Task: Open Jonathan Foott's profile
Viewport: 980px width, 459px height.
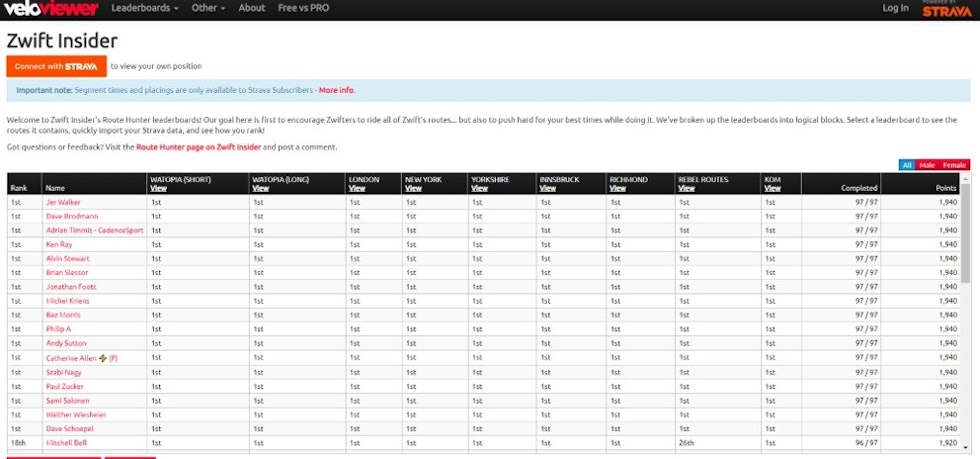Action: pos(71,286)
